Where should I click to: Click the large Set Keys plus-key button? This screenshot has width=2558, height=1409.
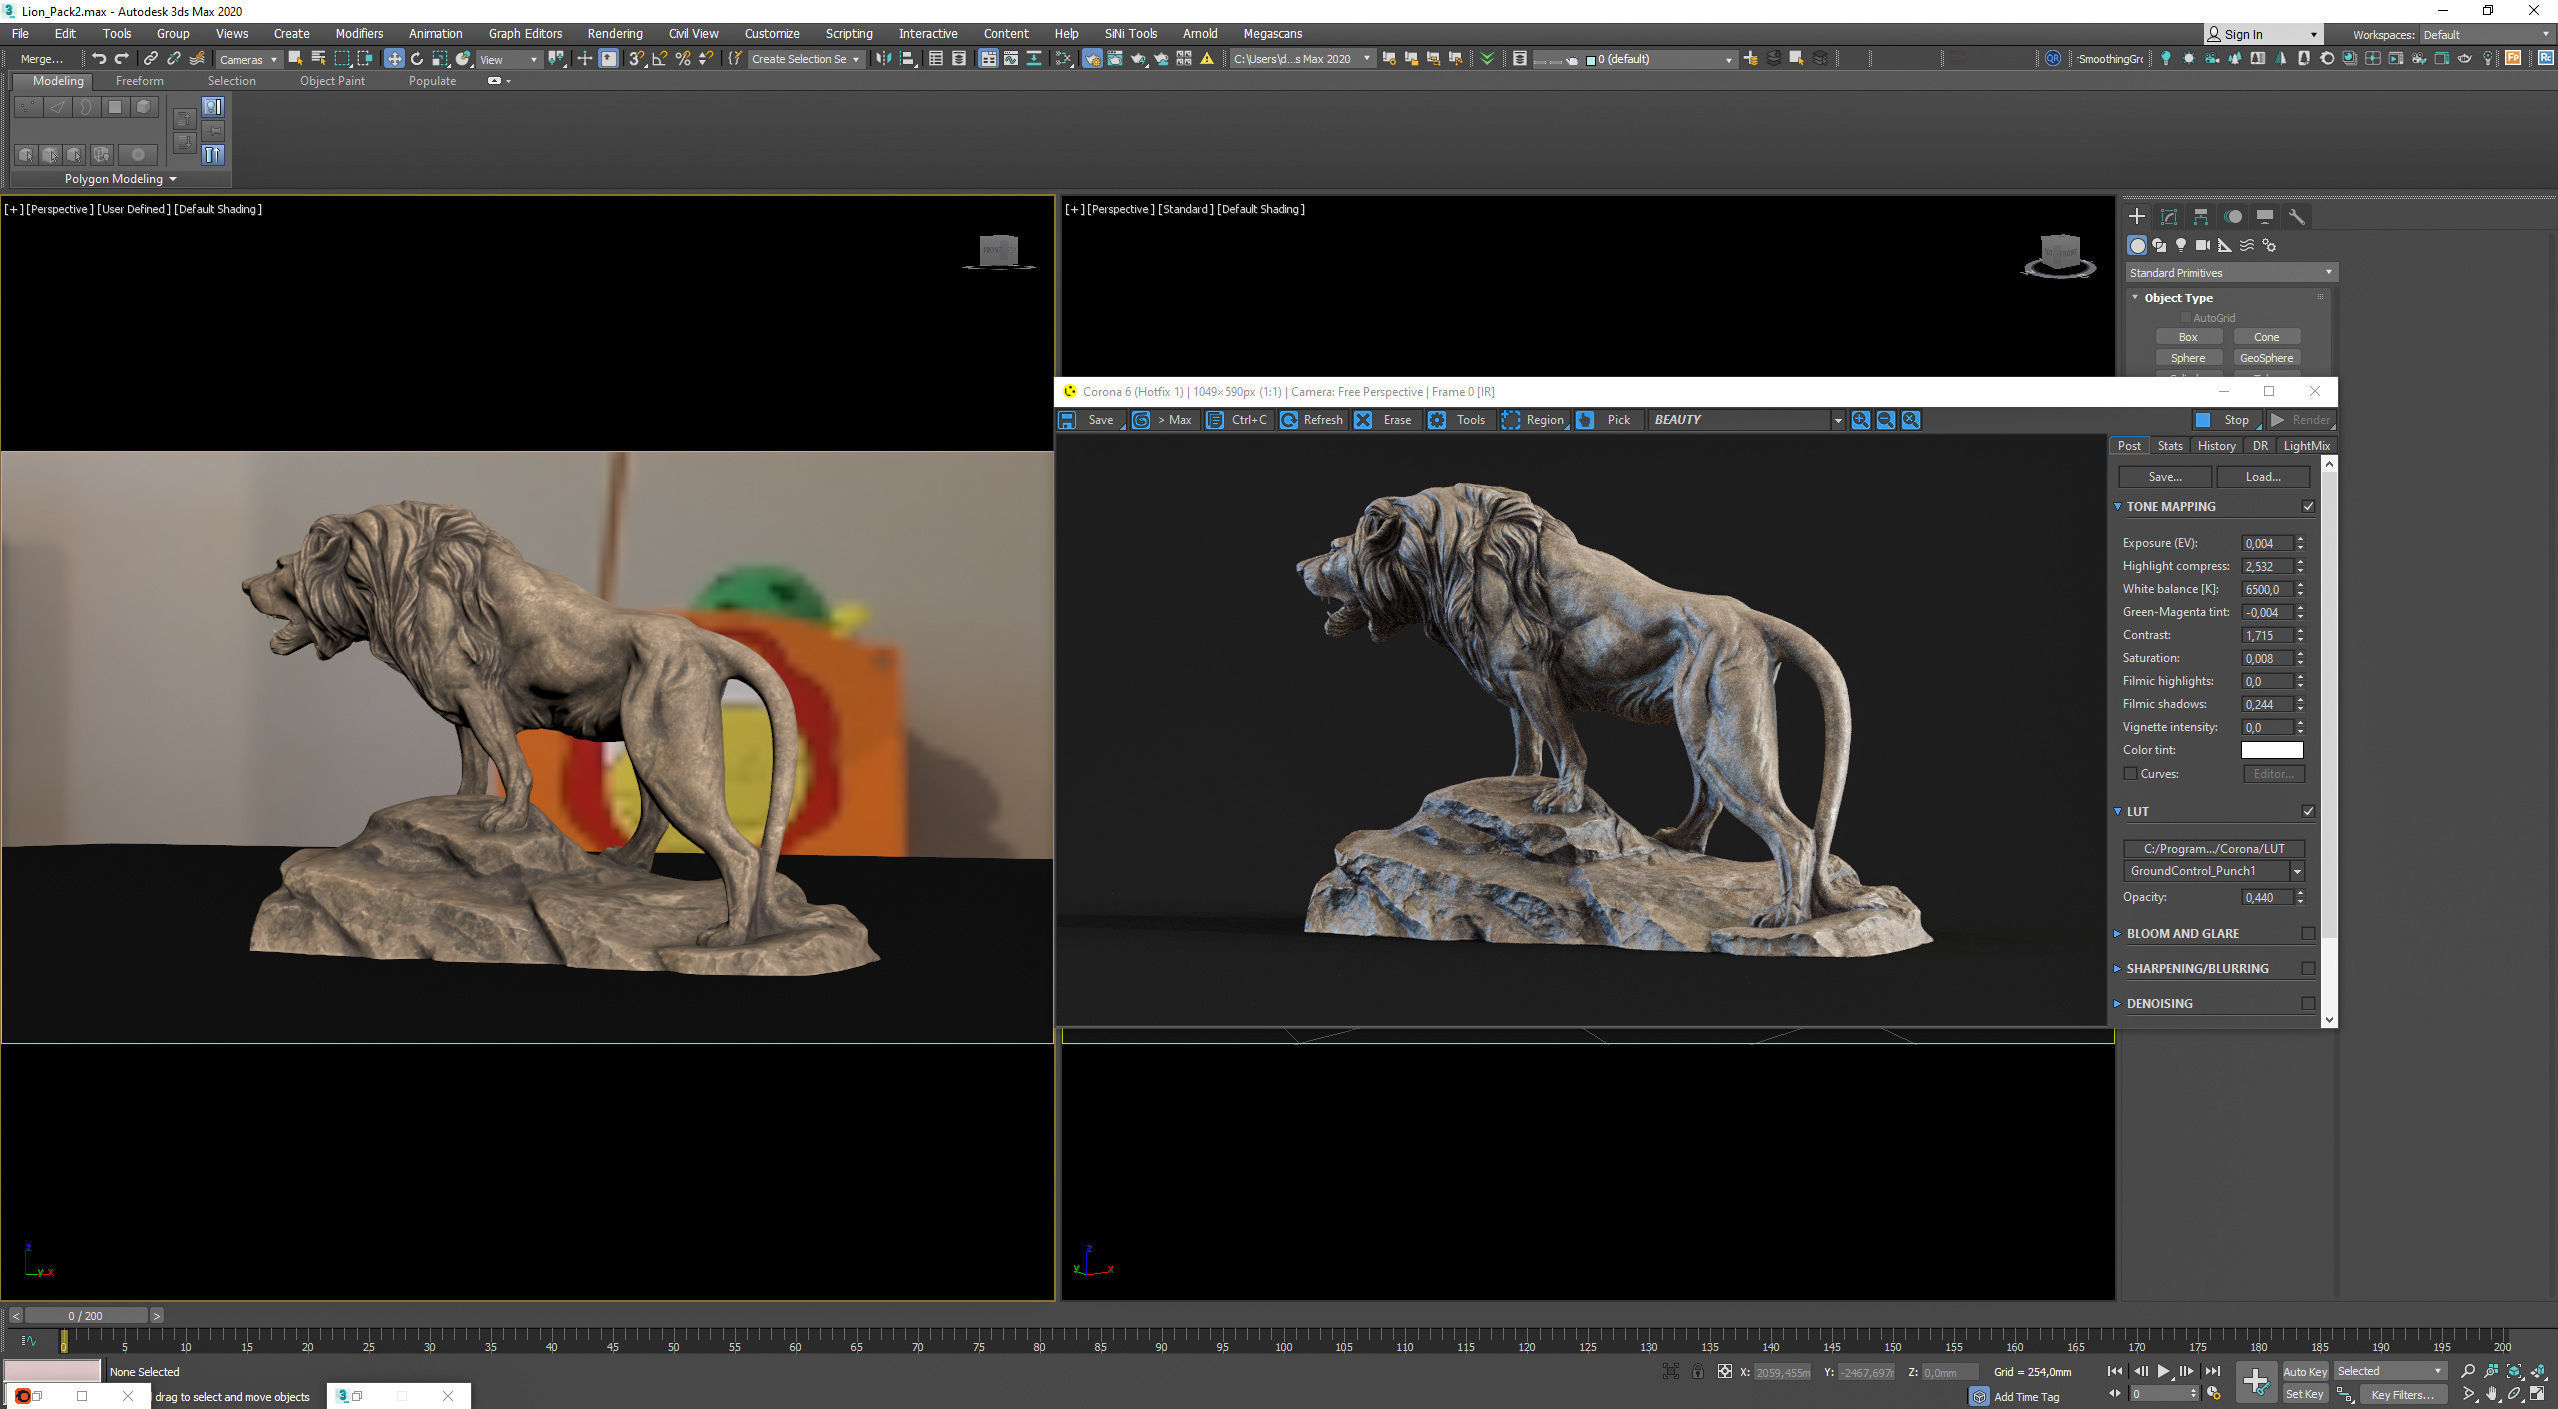(2256, 1382)
